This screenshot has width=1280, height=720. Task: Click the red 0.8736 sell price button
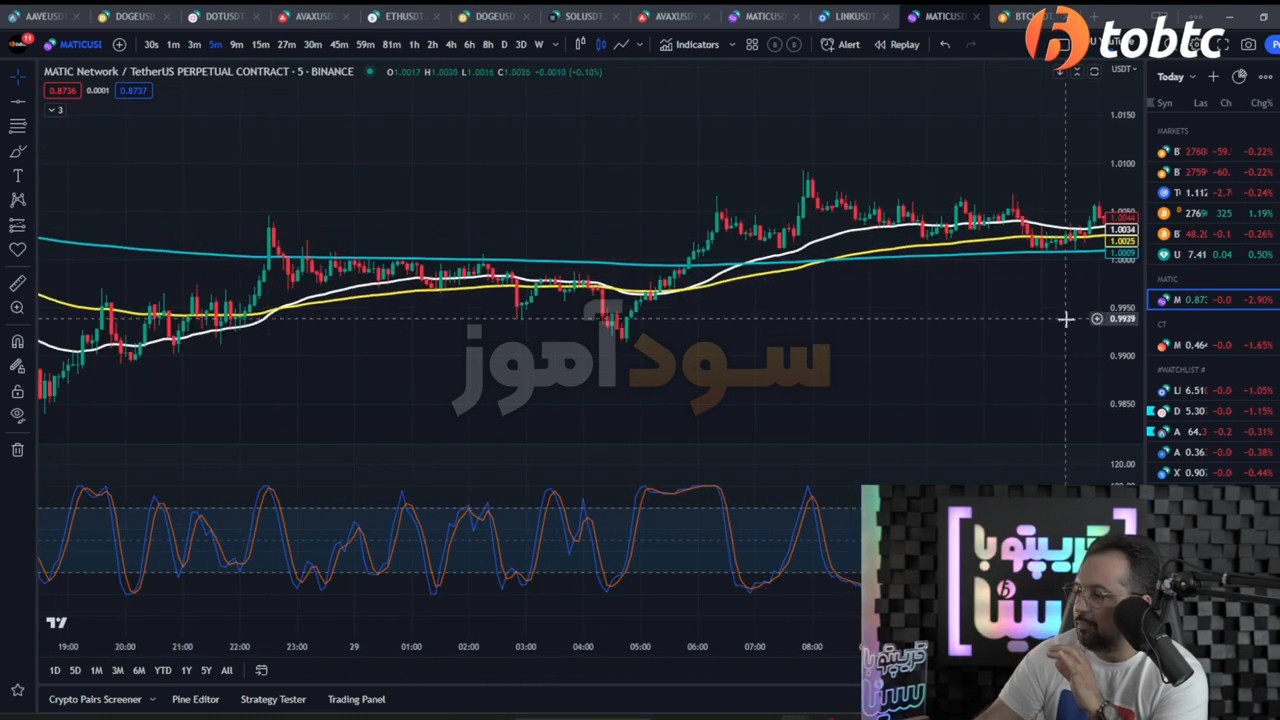[x=62, y=90]
